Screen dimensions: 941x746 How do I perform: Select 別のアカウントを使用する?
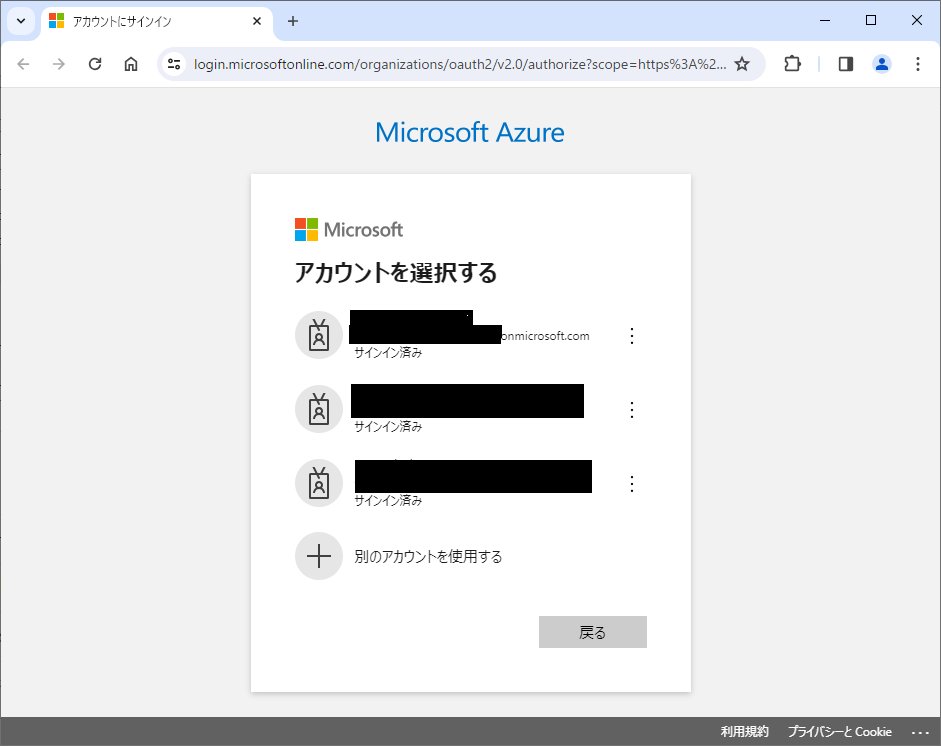428,557
